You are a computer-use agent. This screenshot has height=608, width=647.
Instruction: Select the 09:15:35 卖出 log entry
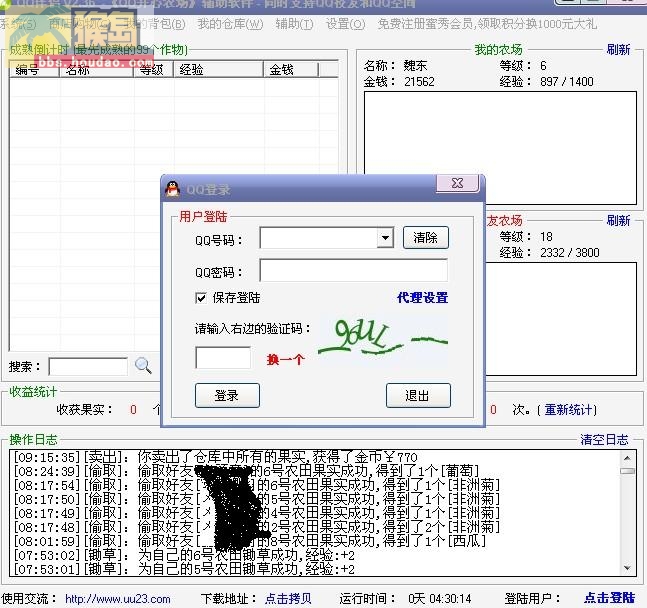tap(216, 457)
